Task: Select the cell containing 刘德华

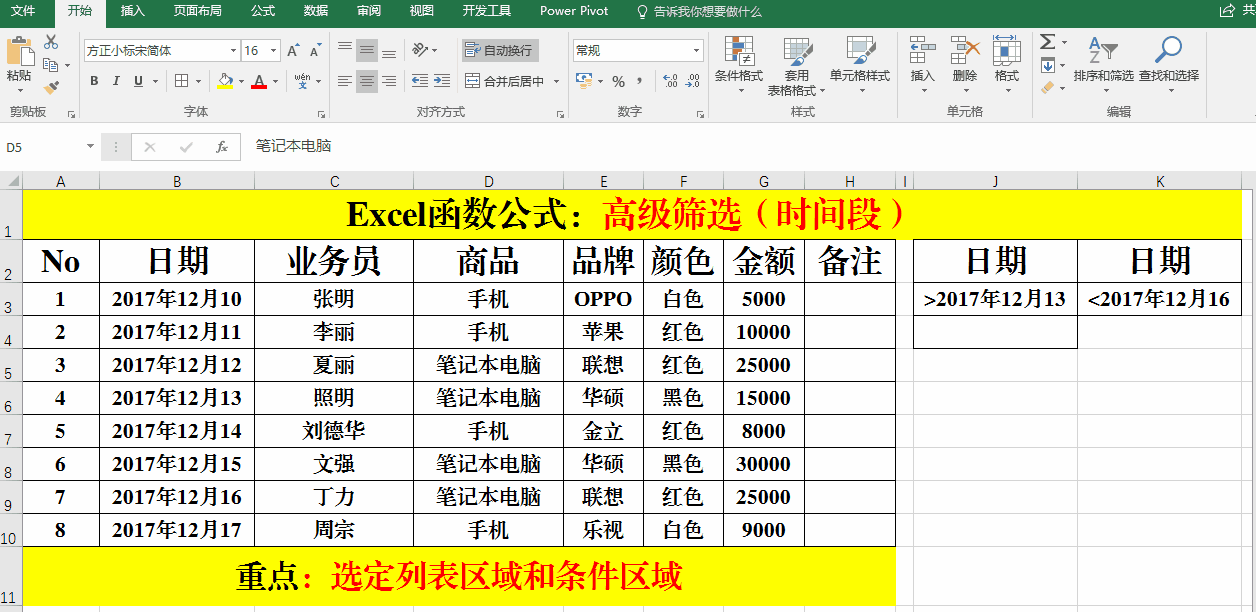Action: coord(334,431)
